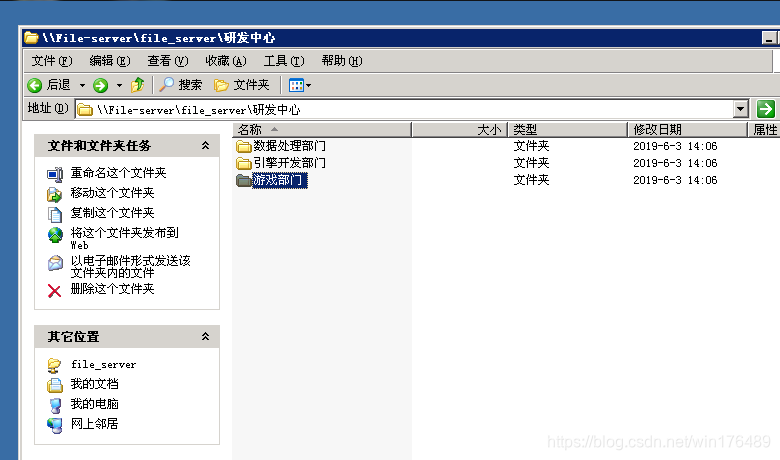
Task: Click 以电子邮件形式发送该文件夹内的文件 link
Action: click(130, 267)
